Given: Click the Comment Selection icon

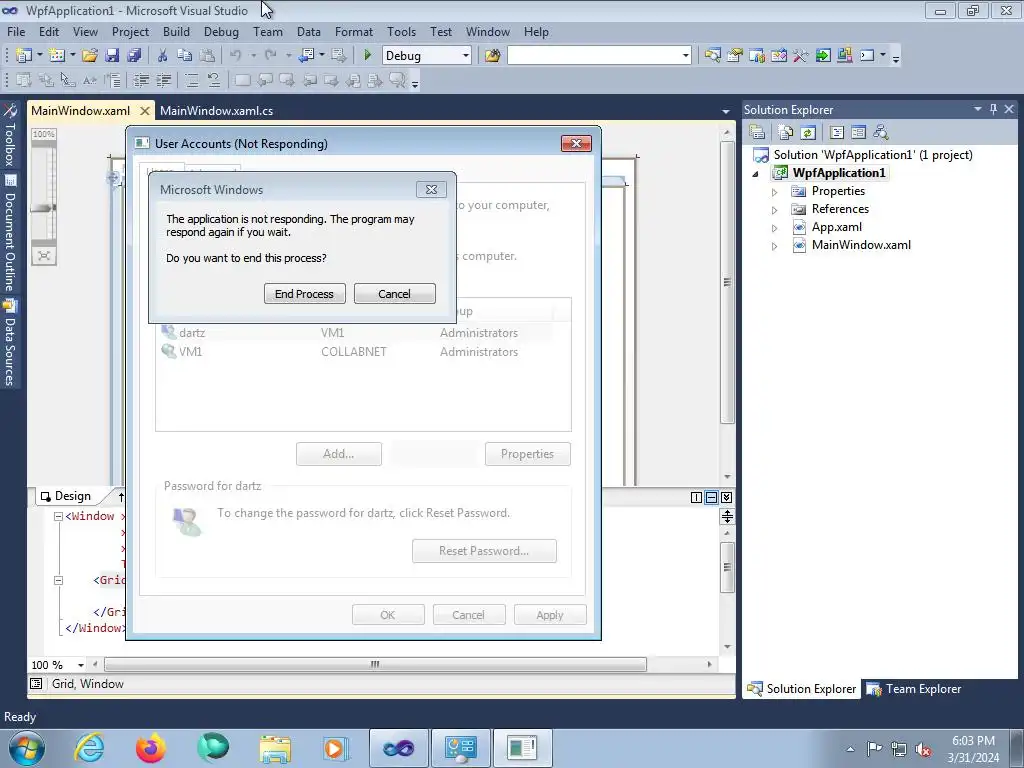Looking at the screenshot, I should (x=191, y=80).
